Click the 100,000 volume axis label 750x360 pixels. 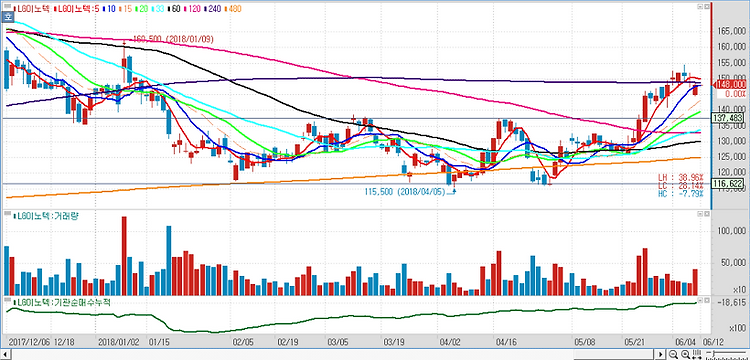click(731, 231)
